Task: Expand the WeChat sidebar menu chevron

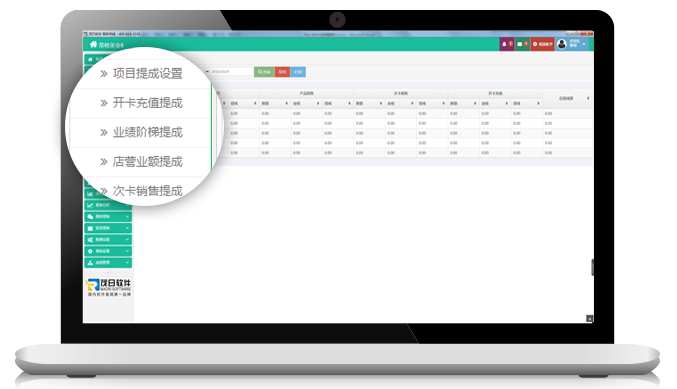Action: [127, 217]
